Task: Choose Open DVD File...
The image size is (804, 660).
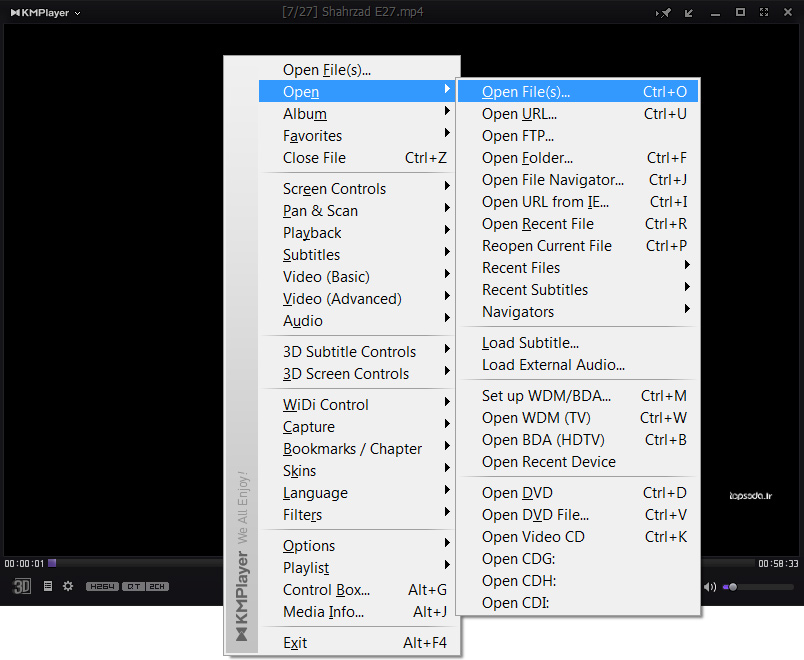Action: pyautogui.click(x=578, y=515)
